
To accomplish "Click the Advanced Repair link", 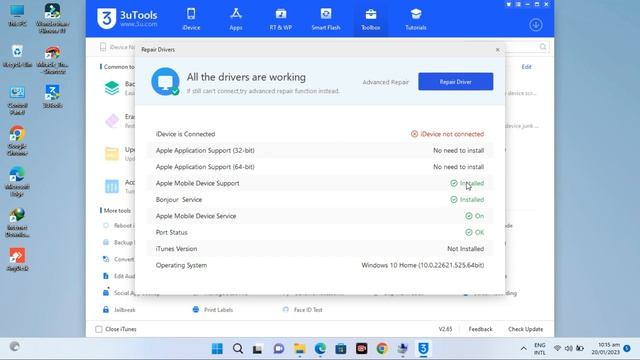I will [x=385, y=82].
